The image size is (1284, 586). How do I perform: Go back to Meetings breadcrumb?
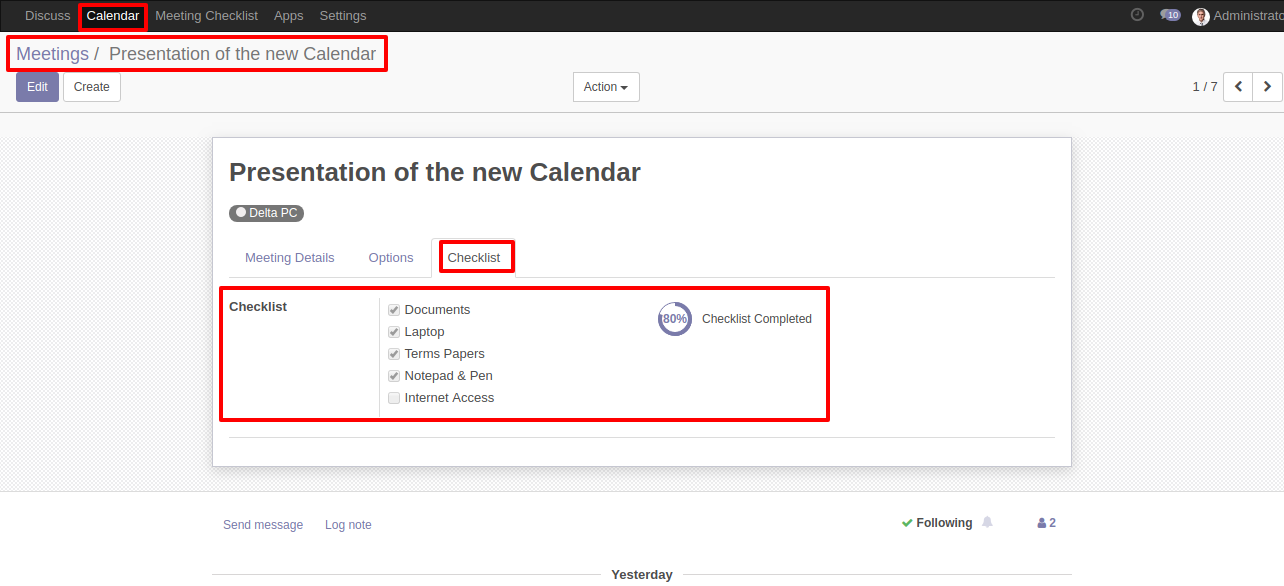[x=52, y=54]
